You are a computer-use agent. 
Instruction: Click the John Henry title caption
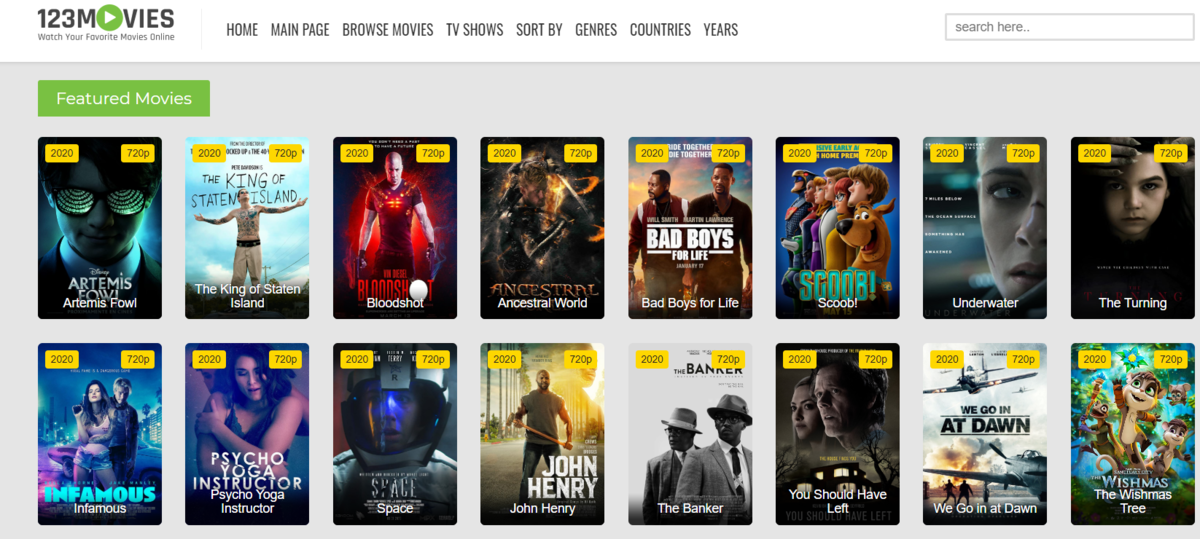click(542, 508)
